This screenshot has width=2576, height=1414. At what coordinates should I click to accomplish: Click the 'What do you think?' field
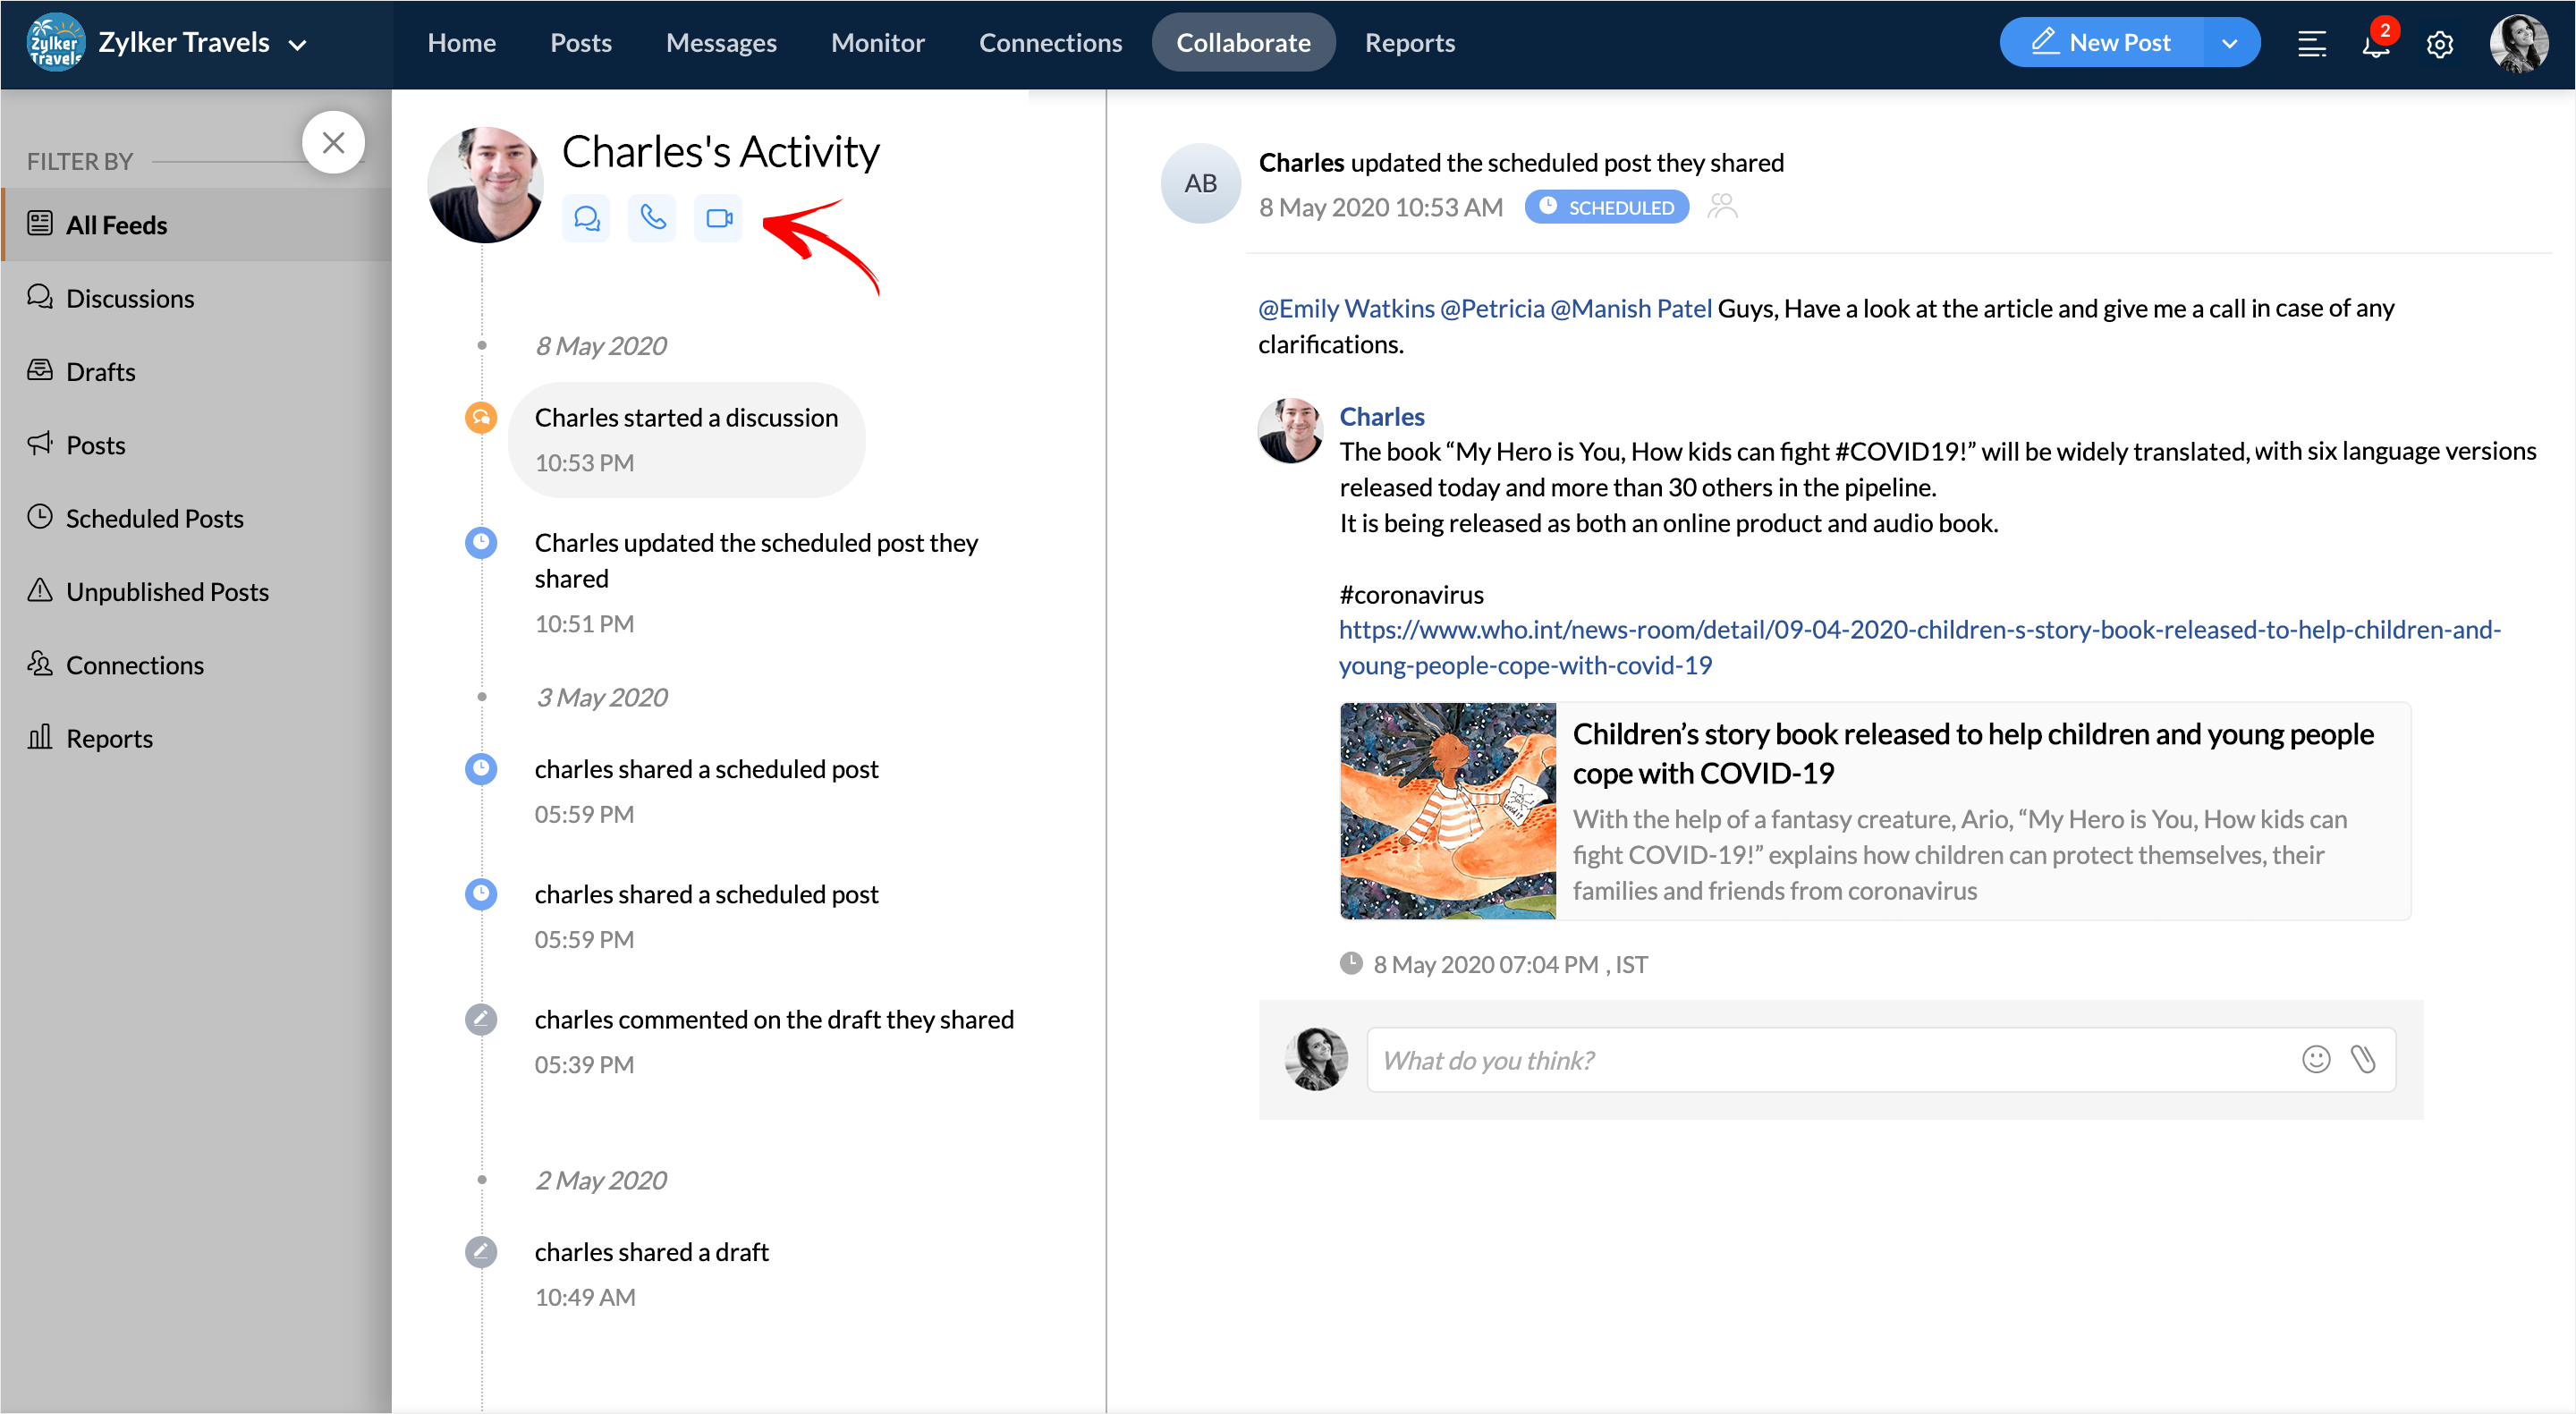1830,1059
